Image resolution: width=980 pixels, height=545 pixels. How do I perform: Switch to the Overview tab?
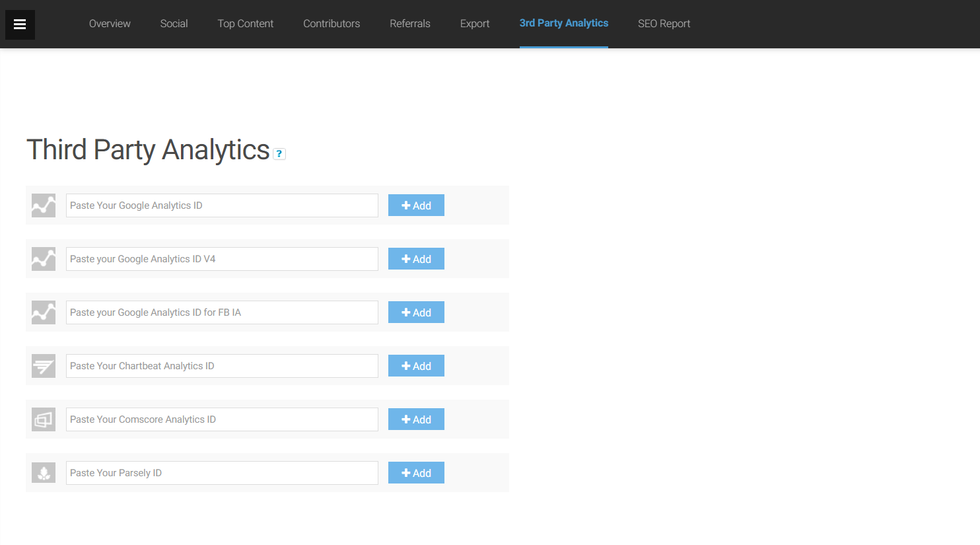click(x=110, y=24)
